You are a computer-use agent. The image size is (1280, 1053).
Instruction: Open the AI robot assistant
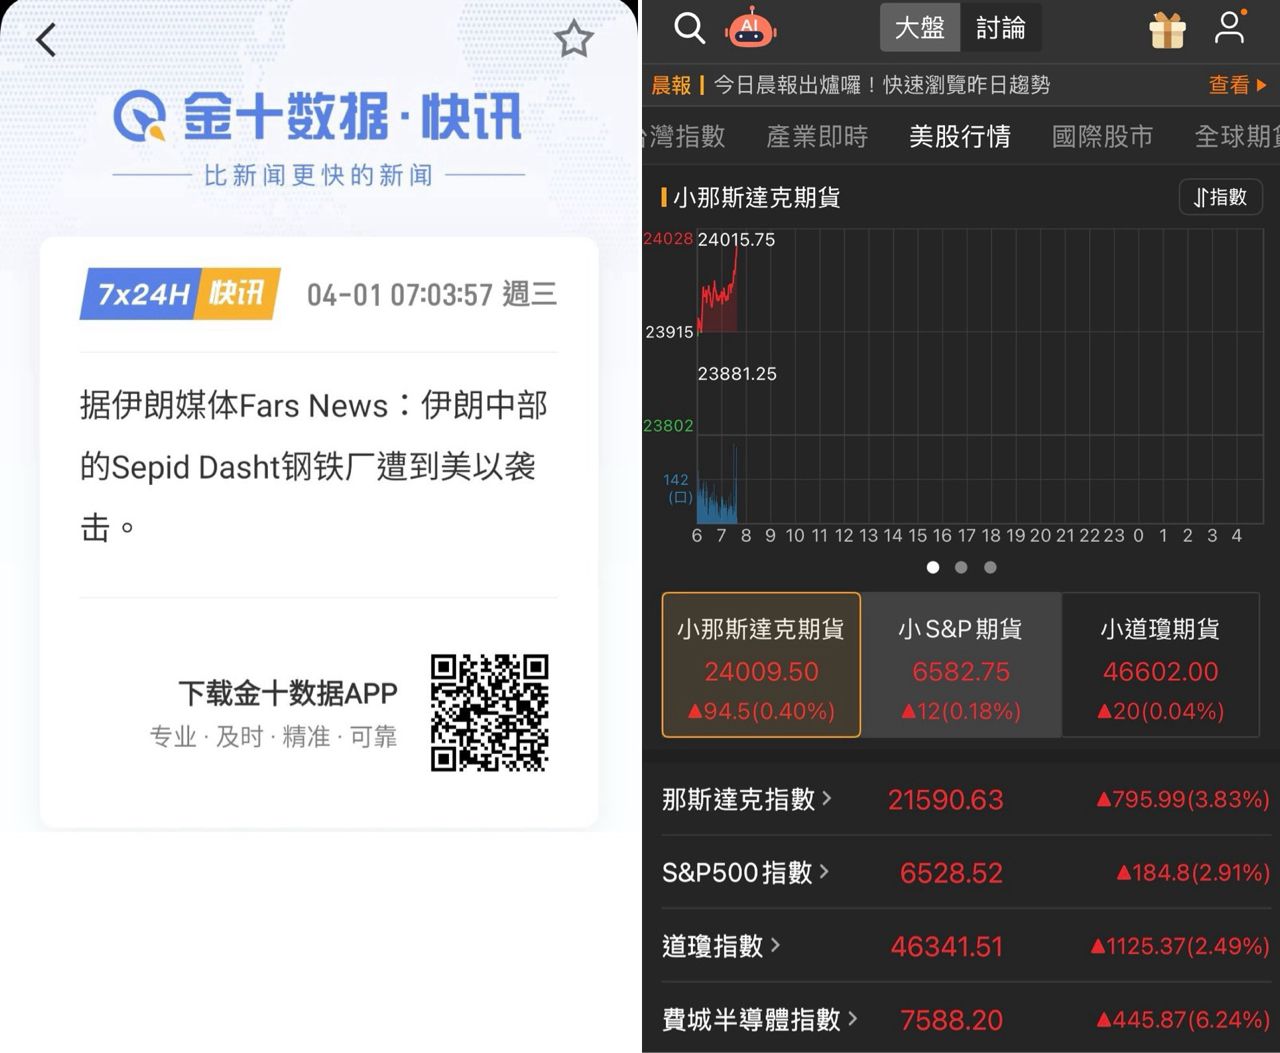tap(751, 28)
